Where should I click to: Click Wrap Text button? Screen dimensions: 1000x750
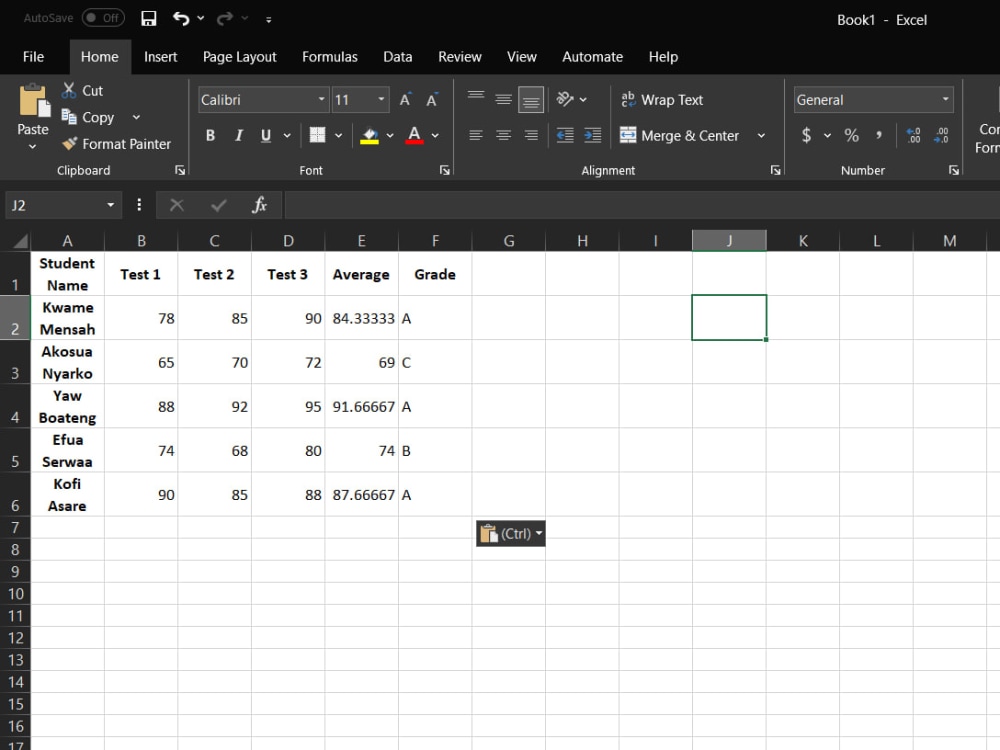click(662, 99)
